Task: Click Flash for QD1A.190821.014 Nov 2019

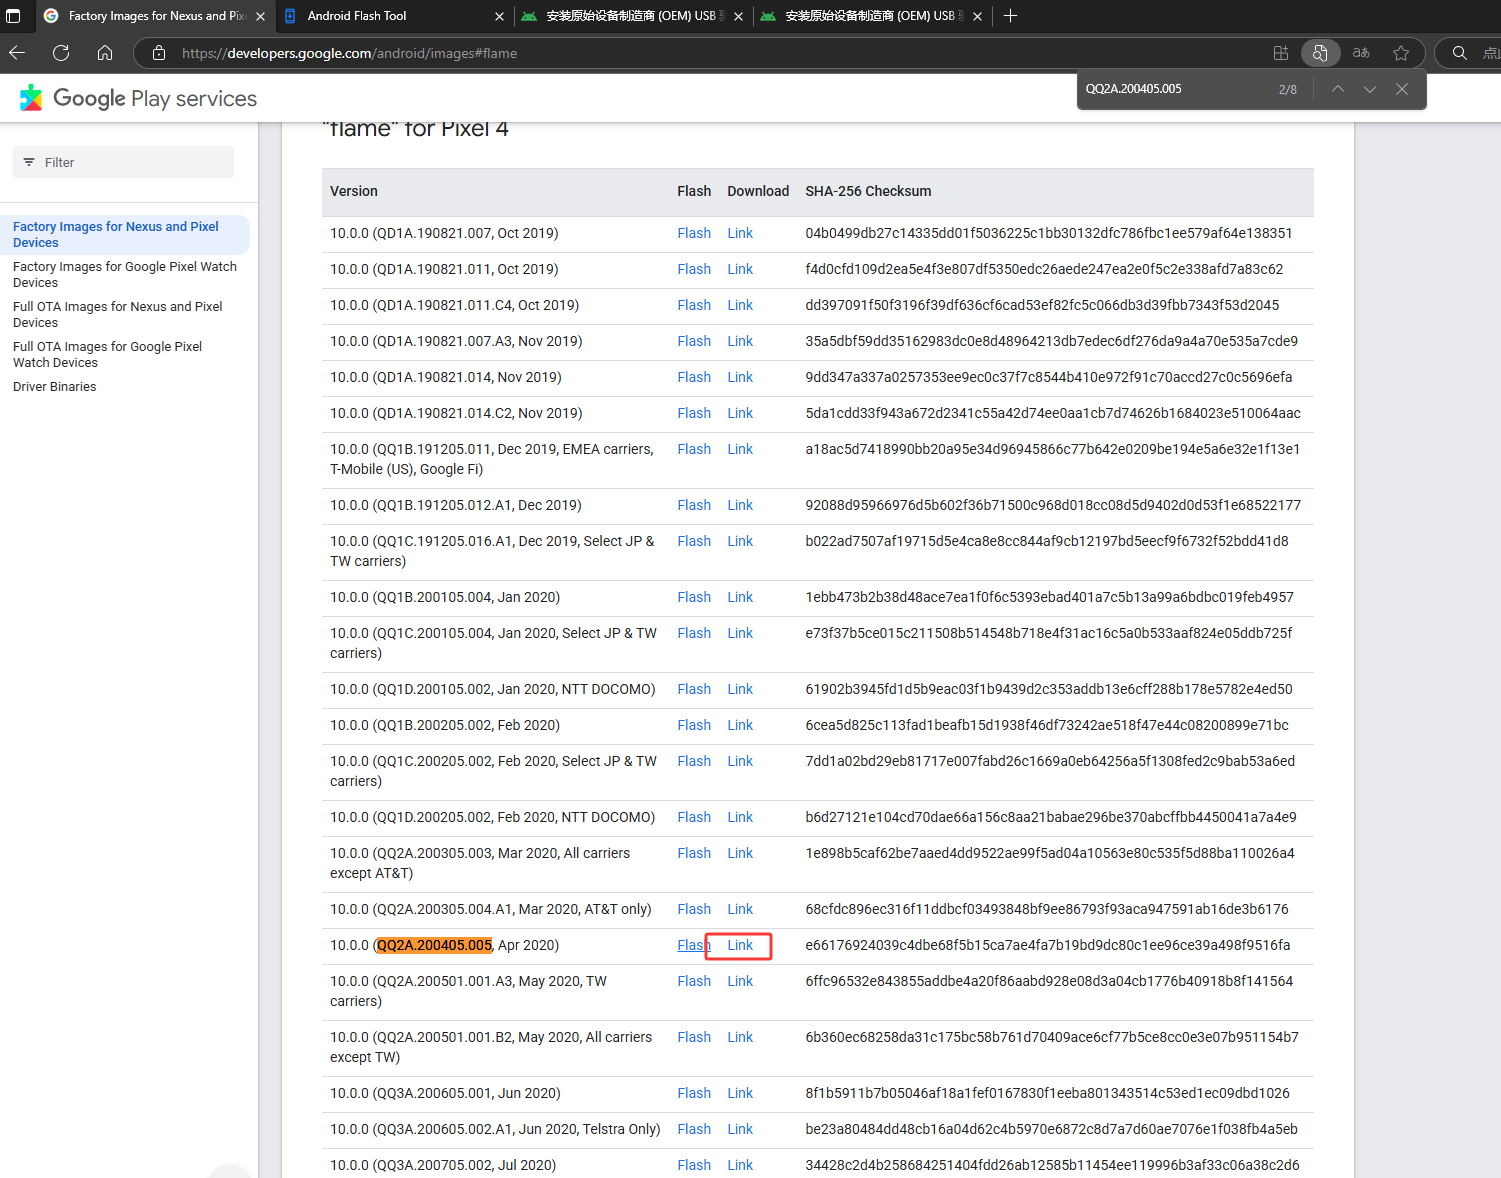Action: [x=694, y=377]
